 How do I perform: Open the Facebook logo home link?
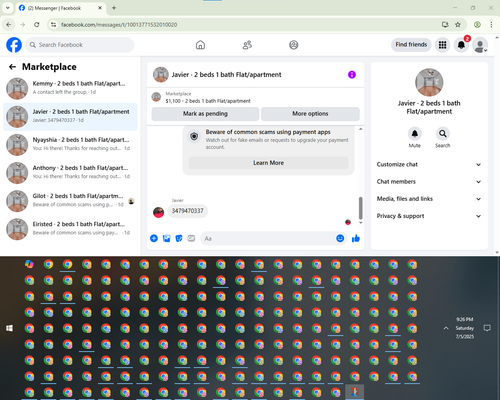[14, 45]
